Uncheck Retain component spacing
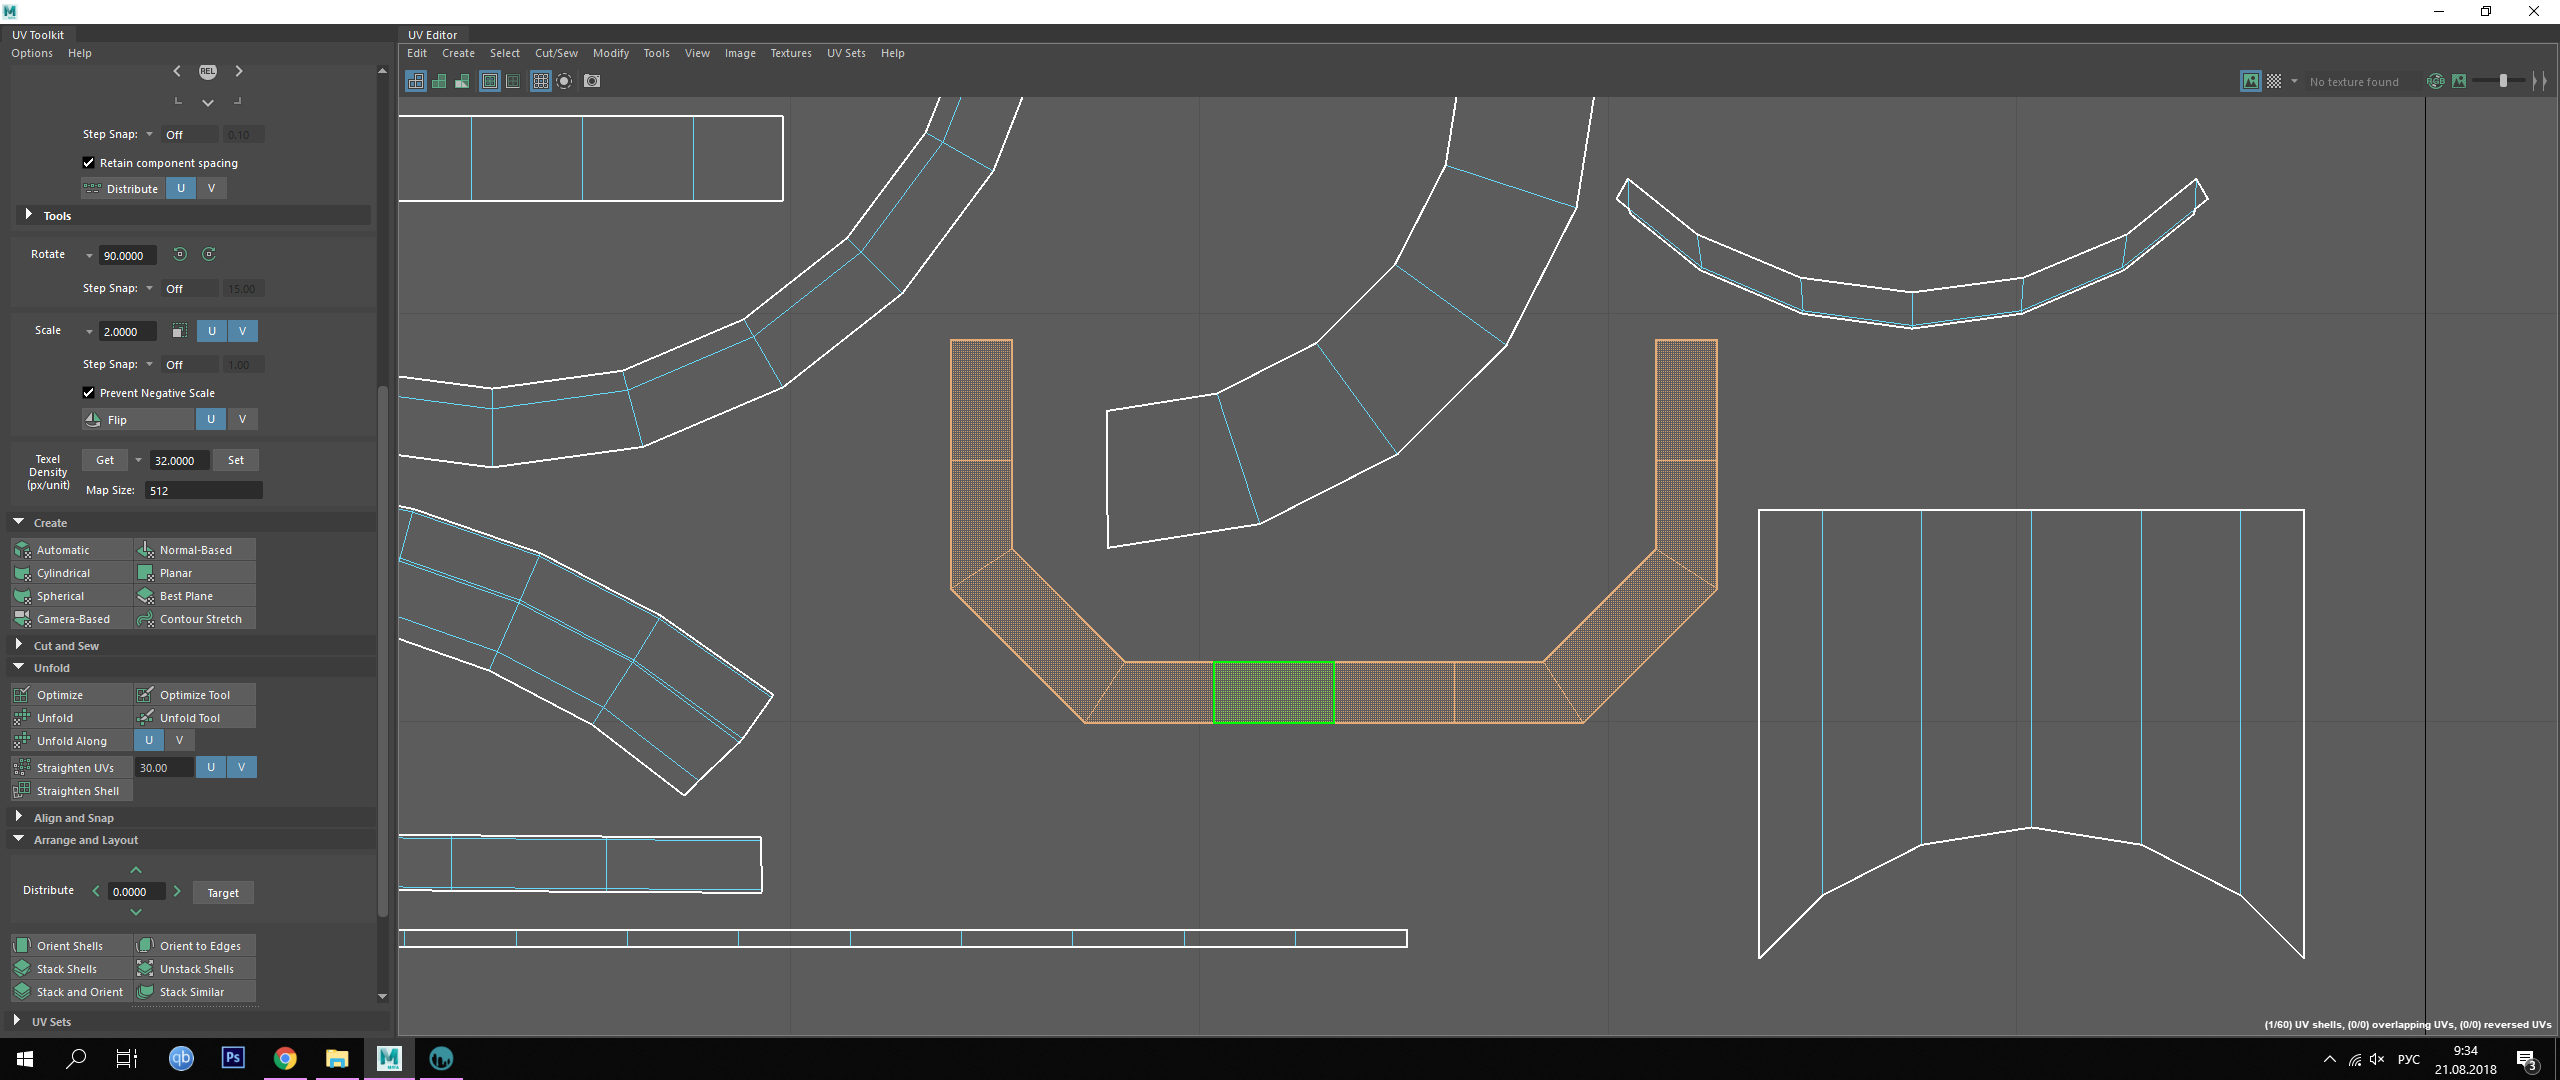 [x=89, y=163]
